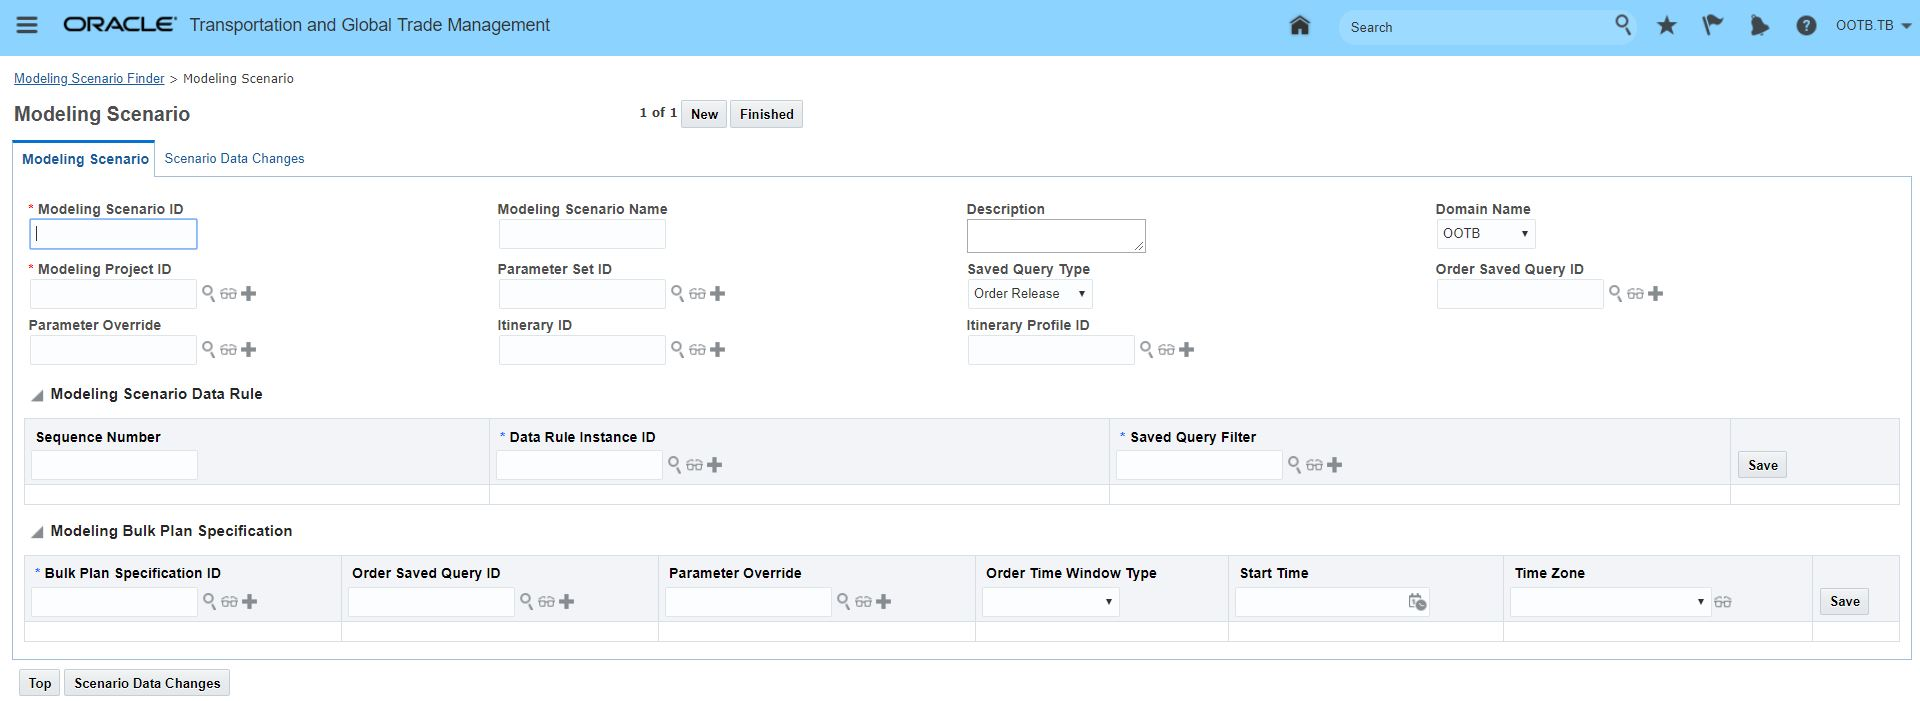The height and width of the screenshot is (701, 1920).
Task: Click search magnifier for Saved Query Filter
Action: 1294,464
